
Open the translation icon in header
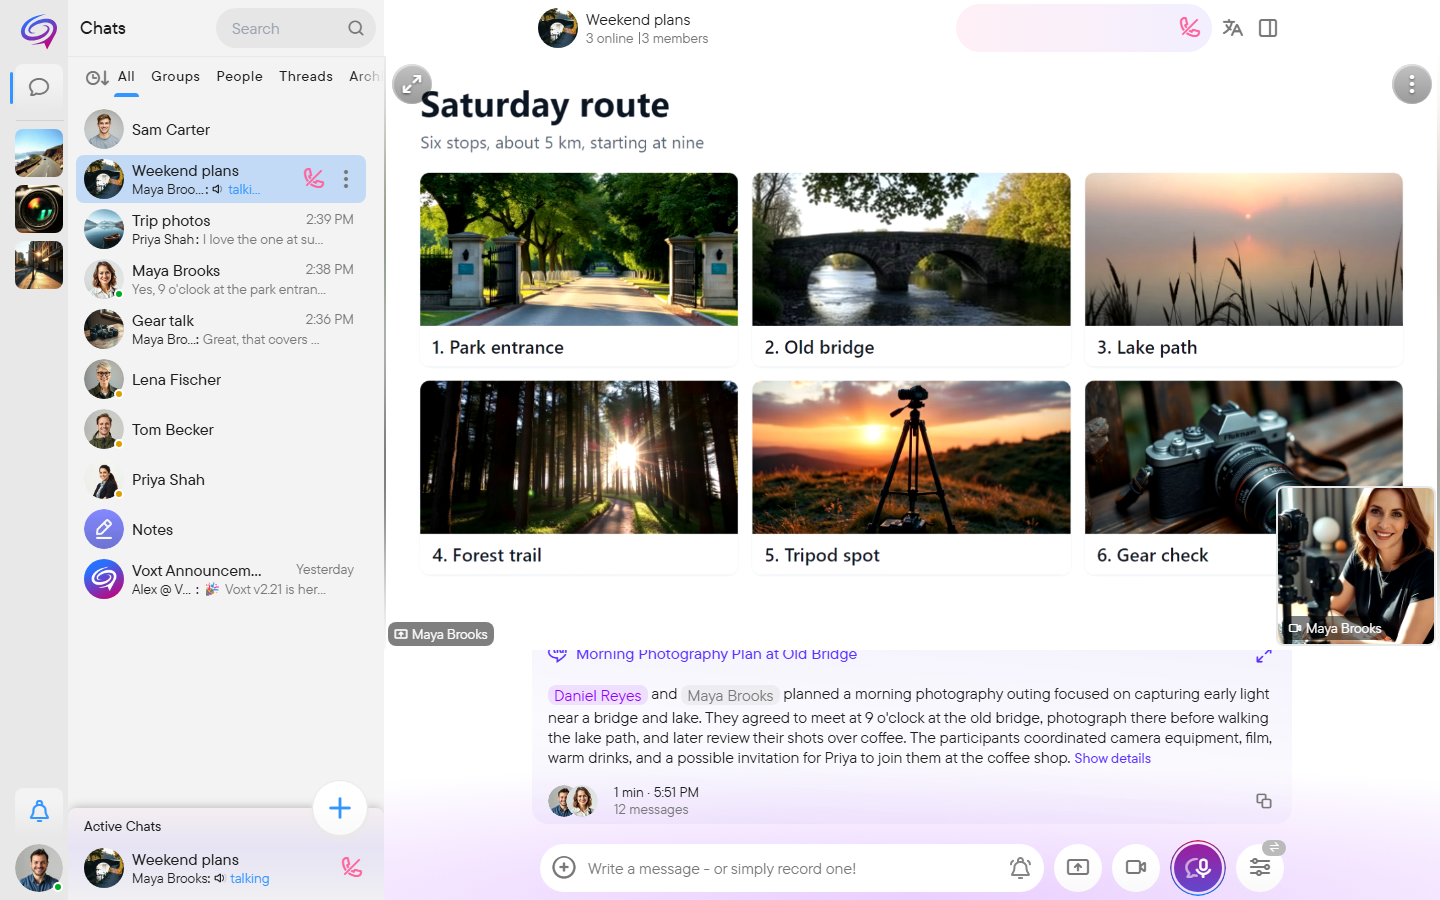[1232, 28]
